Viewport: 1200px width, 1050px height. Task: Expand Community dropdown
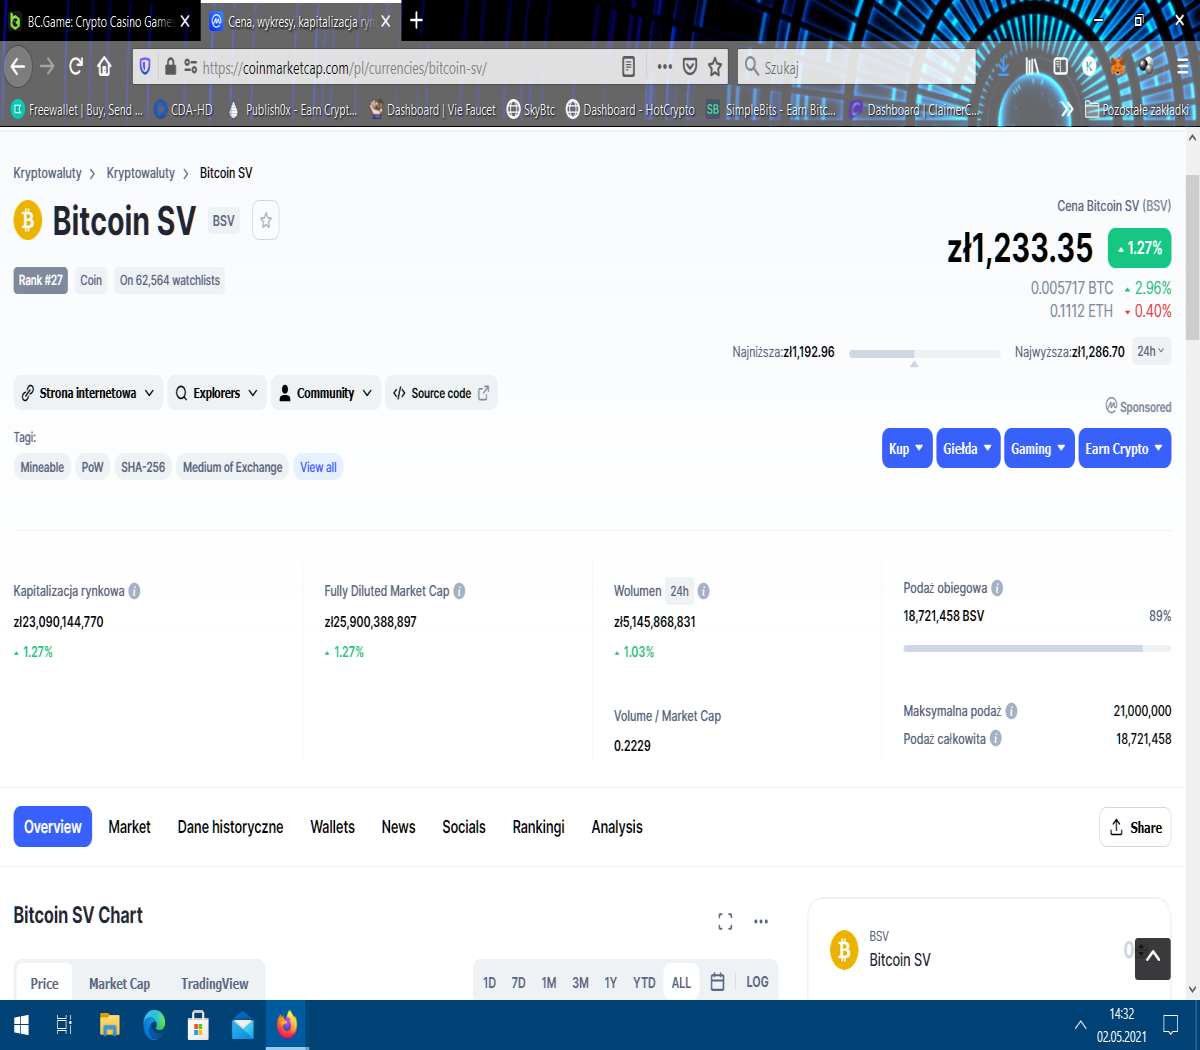pyautogui.click(x=326, y=393)
